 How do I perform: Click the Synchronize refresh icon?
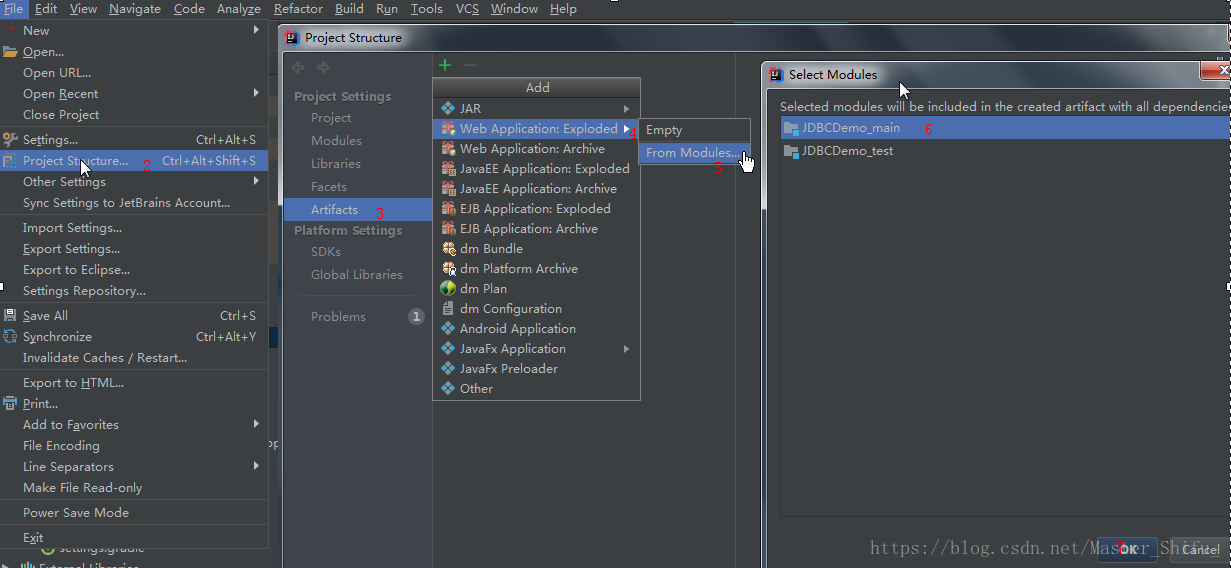coord(11,337)
